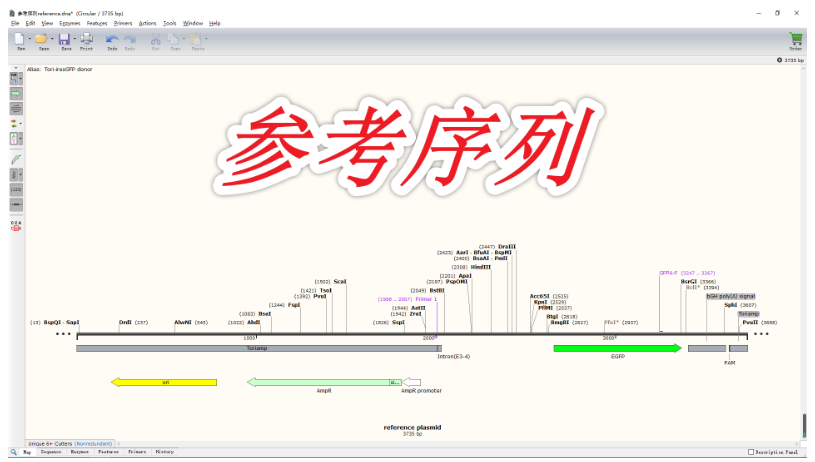Click the Print icon
The height and width of the screenshot is (462, 815).
coord(86,39)
